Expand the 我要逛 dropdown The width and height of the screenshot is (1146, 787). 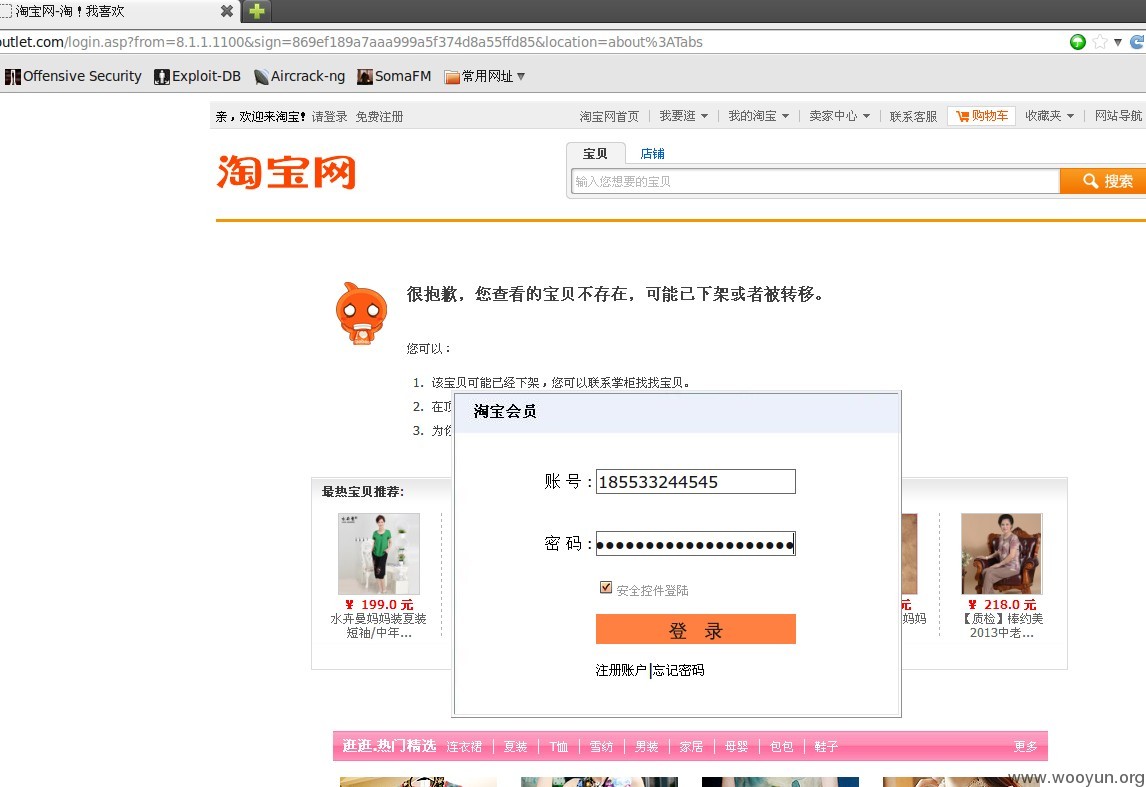pyautogui.click(x=683, y=115)
